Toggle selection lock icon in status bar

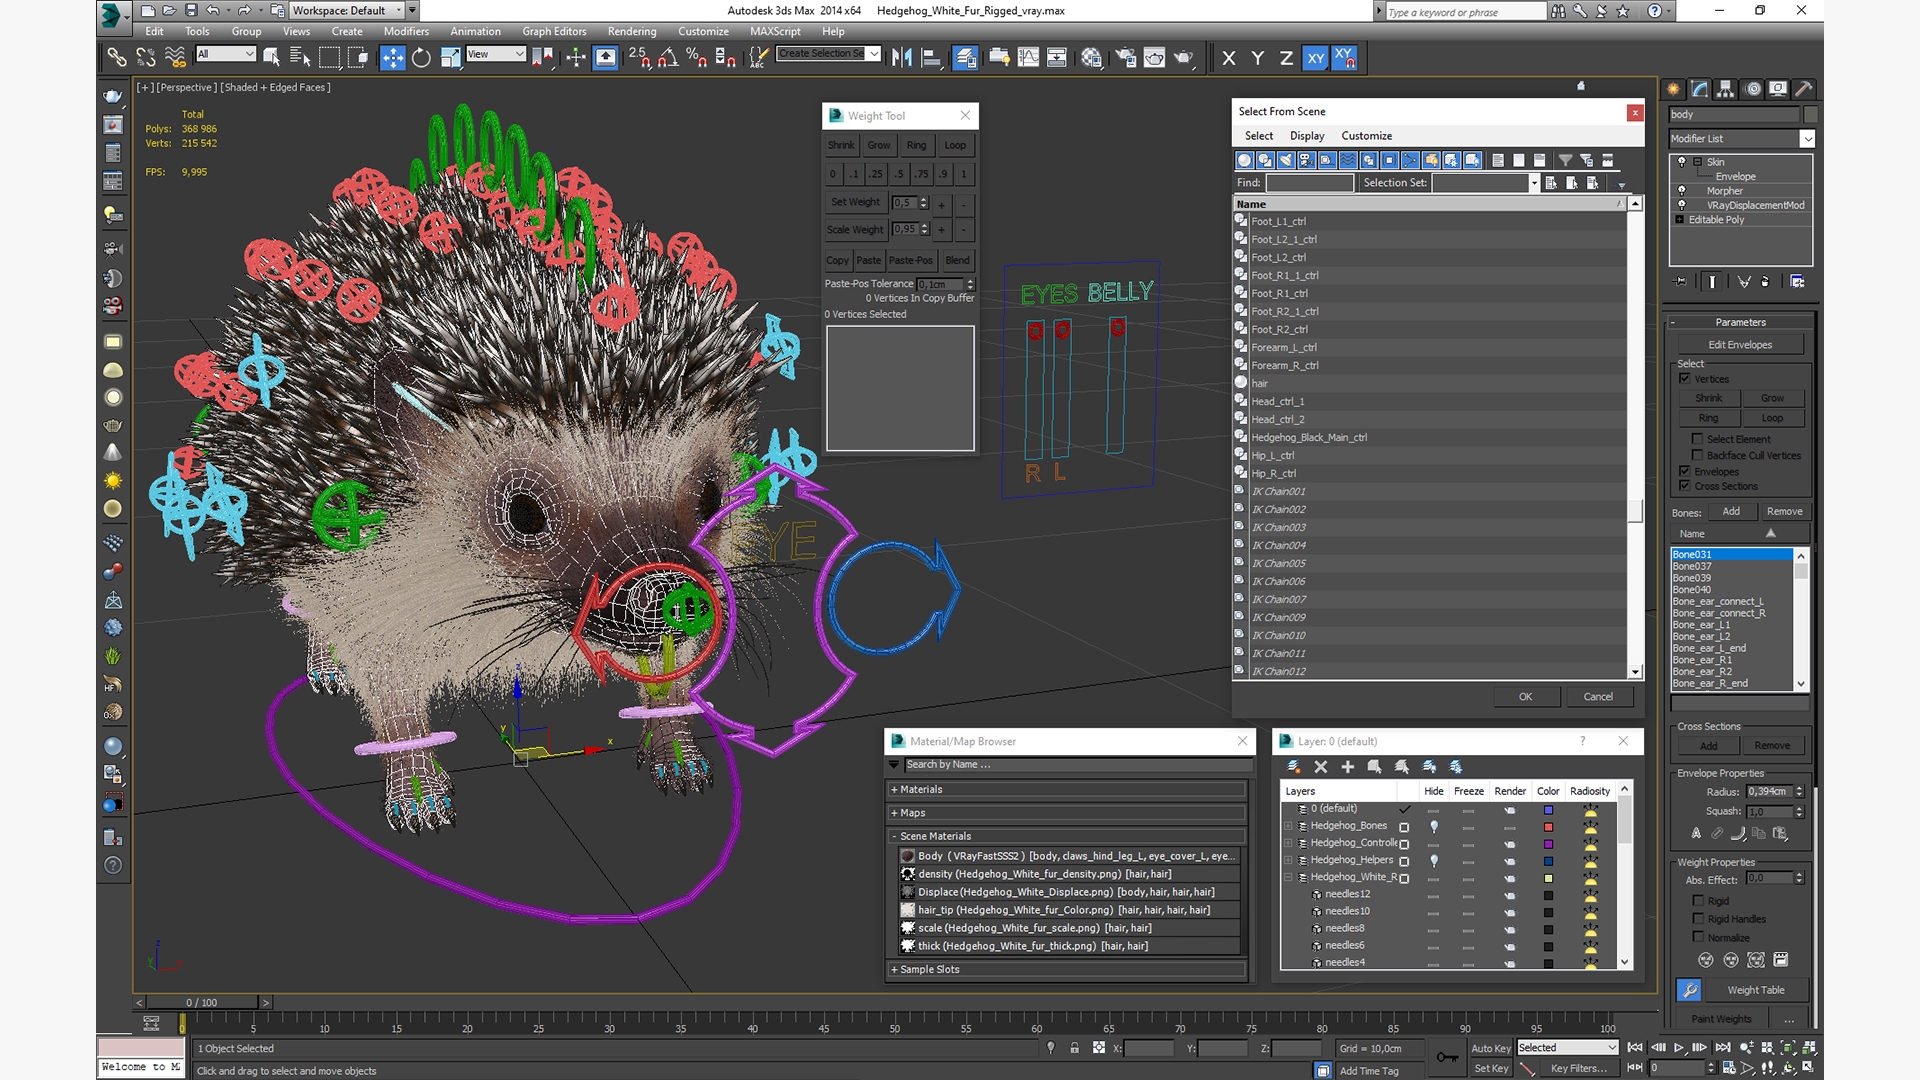point(1074,1048)
